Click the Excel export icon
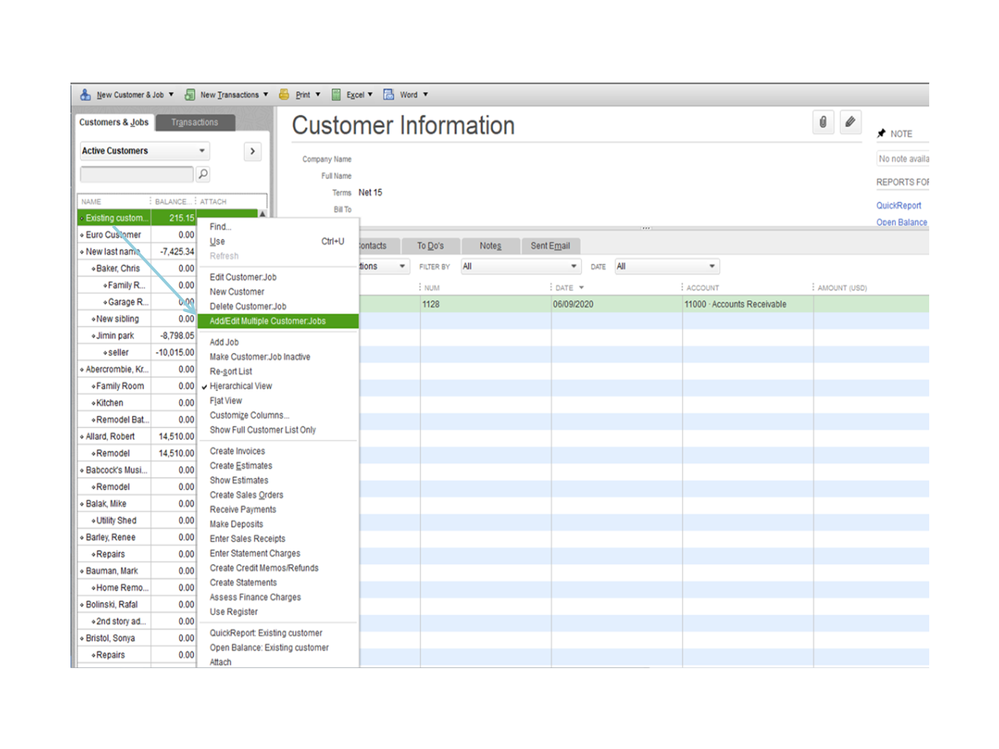 (x=337, y=95)
